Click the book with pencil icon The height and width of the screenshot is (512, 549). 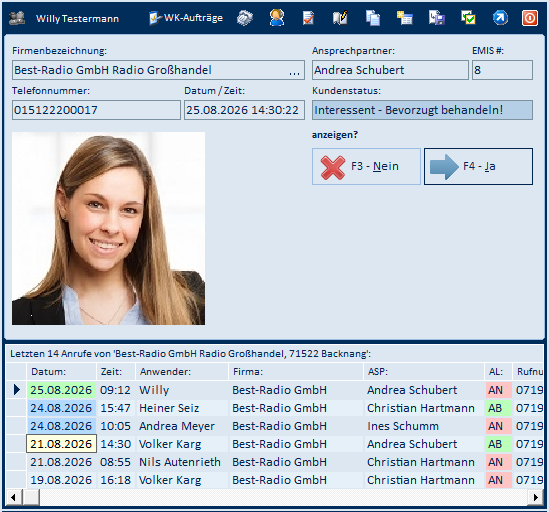click(x=340, y=18)
